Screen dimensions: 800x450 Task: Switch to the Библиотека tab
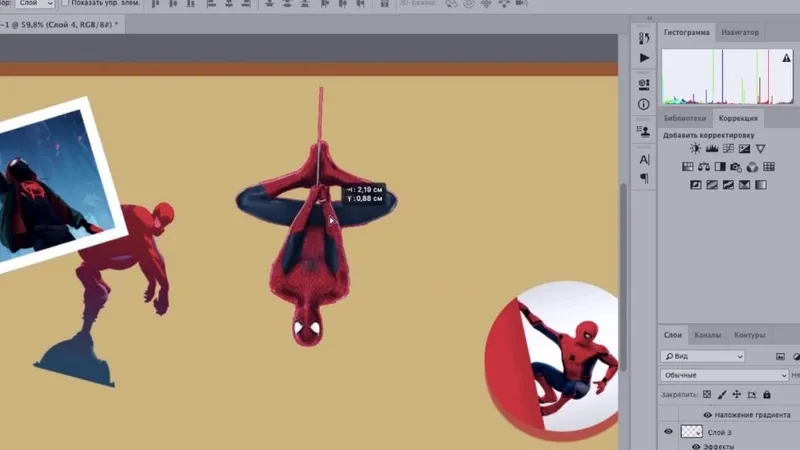pyautogui.click(x=685, y=118)
